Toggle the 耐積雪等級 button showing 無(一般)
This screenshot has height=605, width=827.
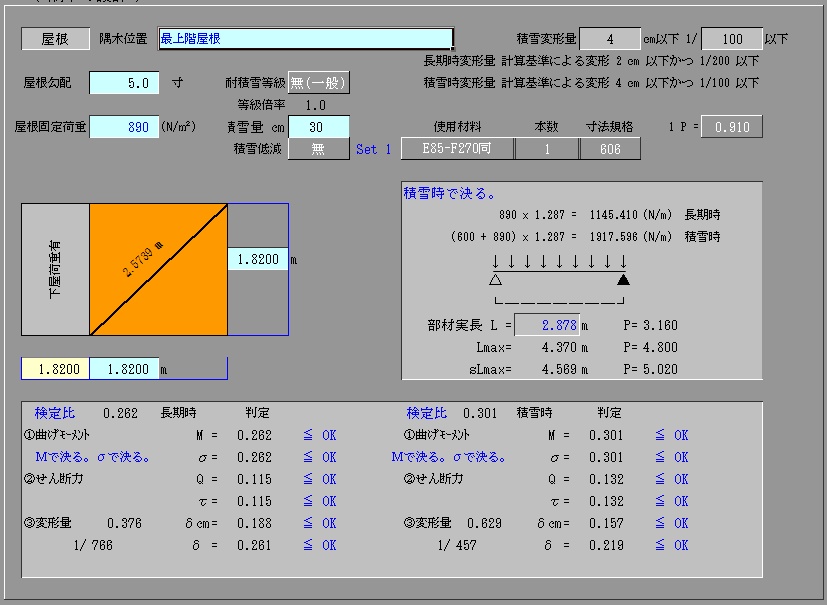(x=320, y=82)
